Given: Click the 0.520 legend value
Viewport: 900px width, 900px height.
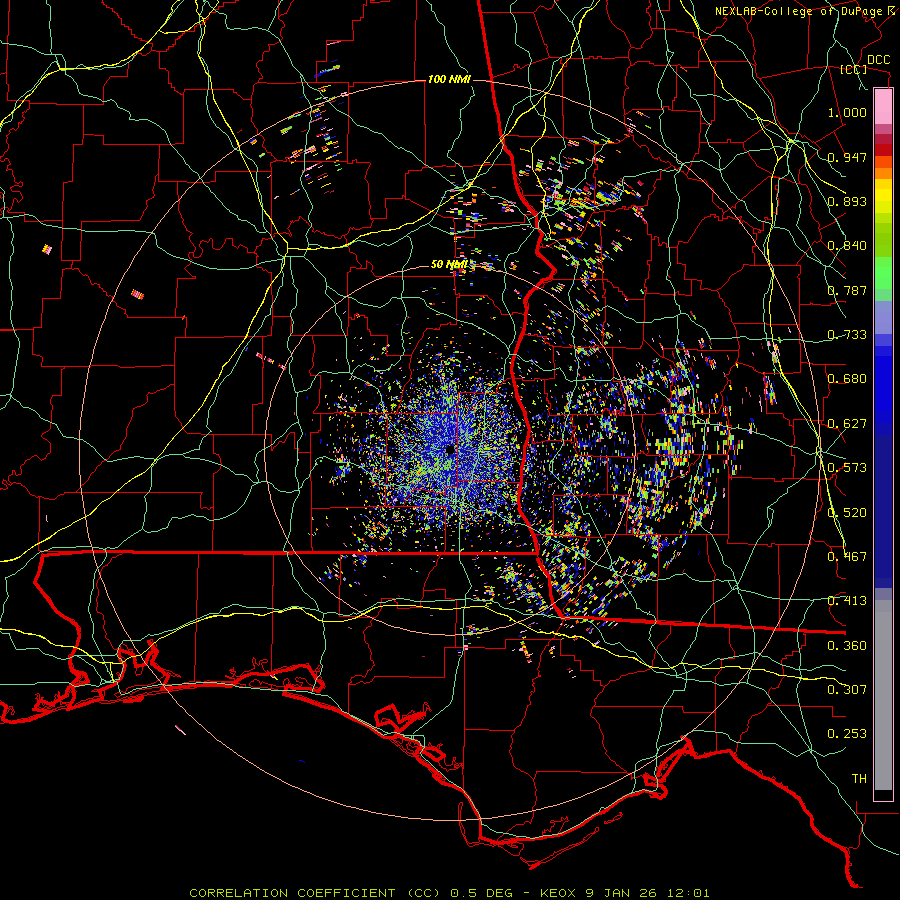Looking at the screenshot, I should tap(847, 513).
